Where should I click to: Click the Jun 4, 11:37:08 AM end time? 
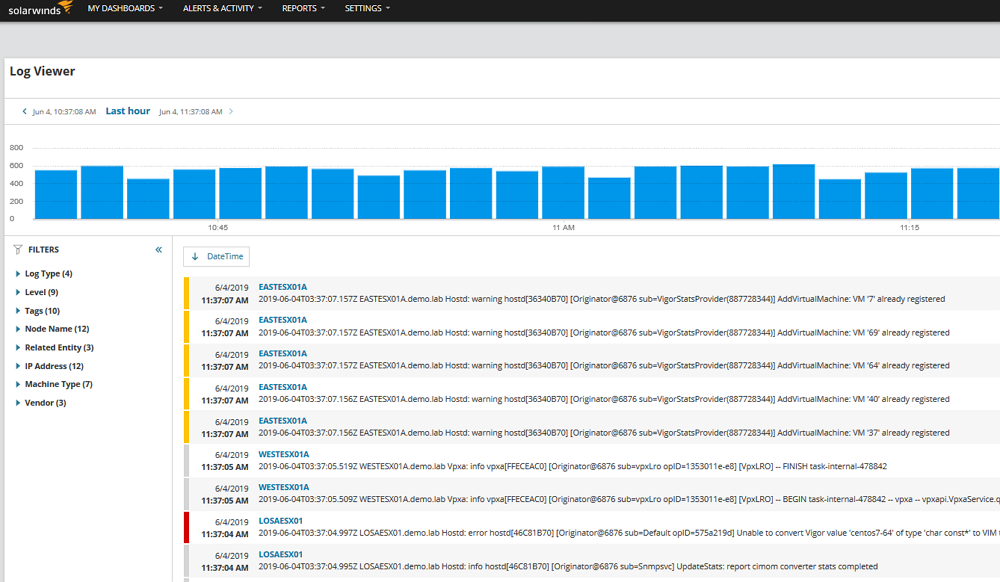click(191, 112)
